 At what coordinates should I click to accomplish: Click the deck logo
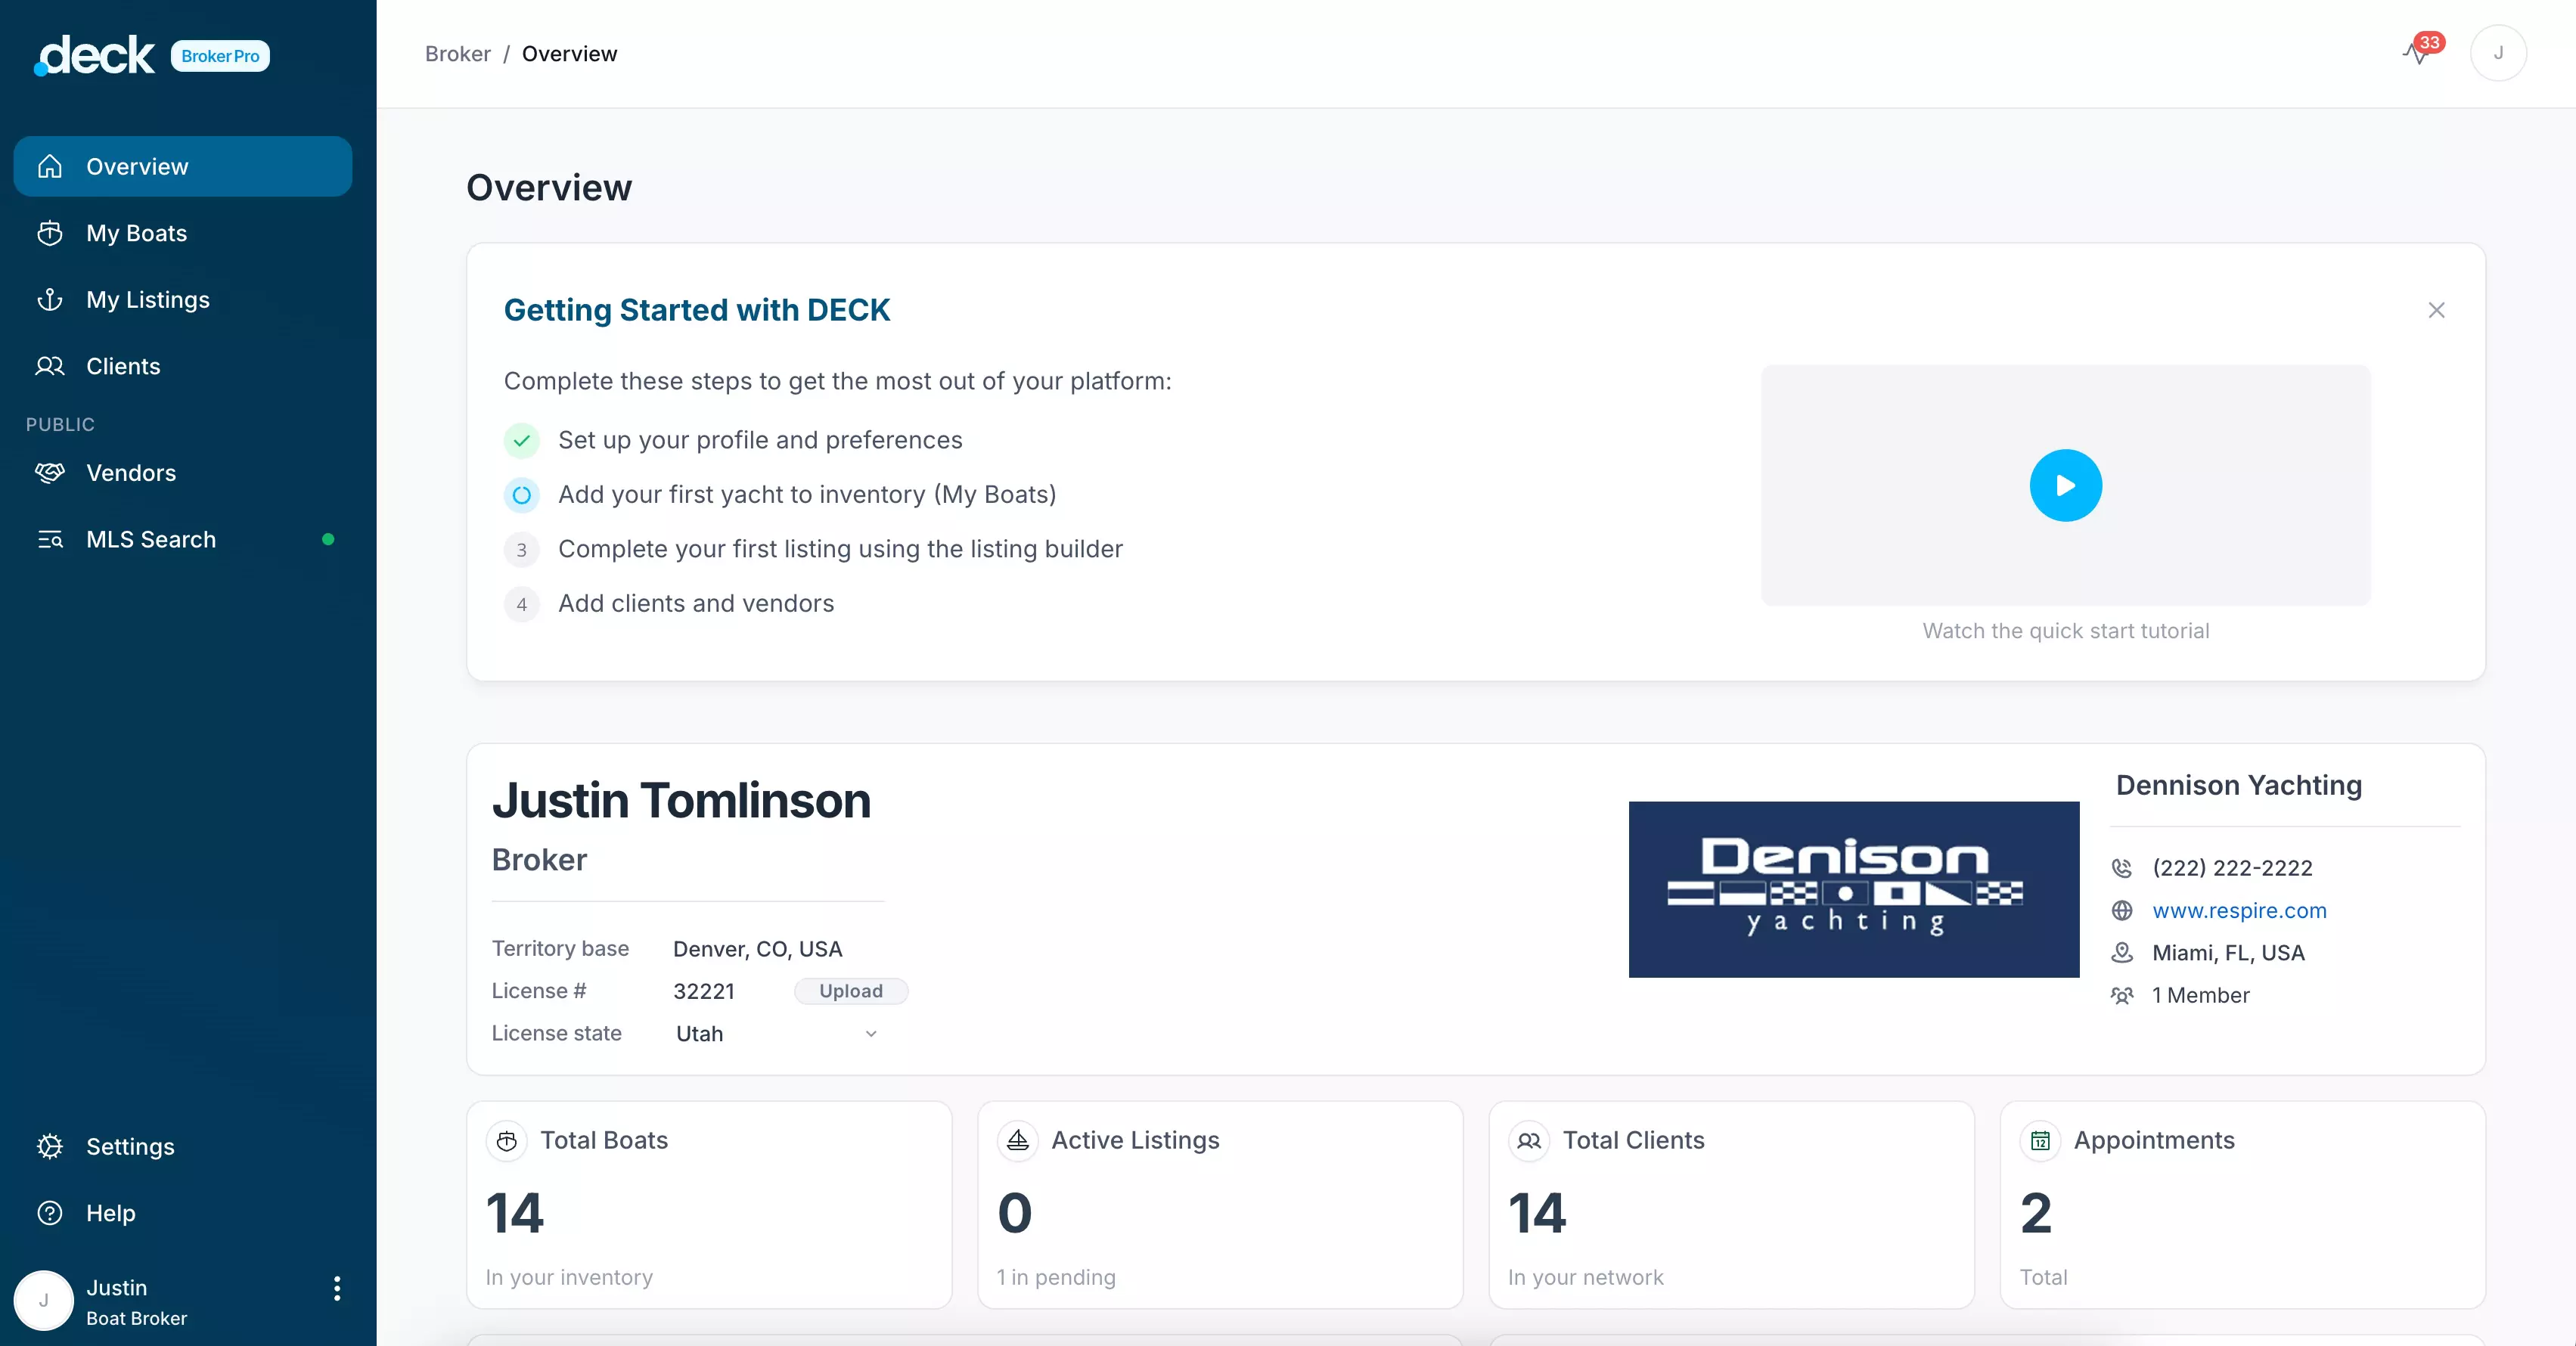tap(96, 55)
